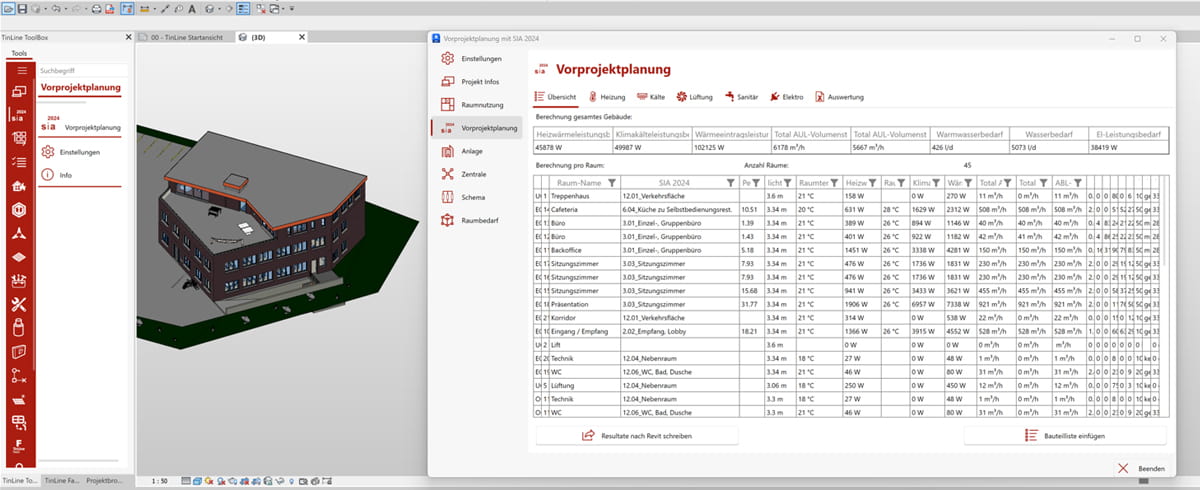Image resolution: width=1200 pixels, height=490 pixels.
Task: Click the Print icon in the quick toolbar
Action: click(95, 8)
